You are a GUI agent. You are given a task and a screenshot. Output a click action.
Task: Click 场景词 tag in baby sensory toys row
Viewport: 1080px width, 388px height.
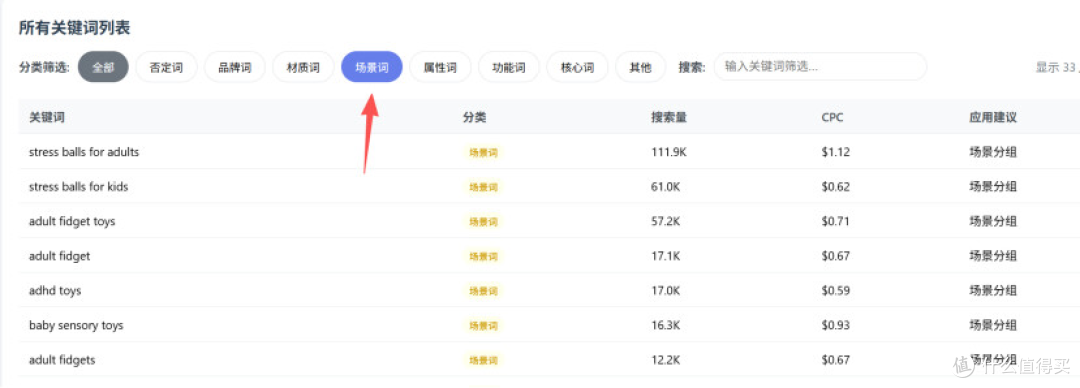coord(483,325)
